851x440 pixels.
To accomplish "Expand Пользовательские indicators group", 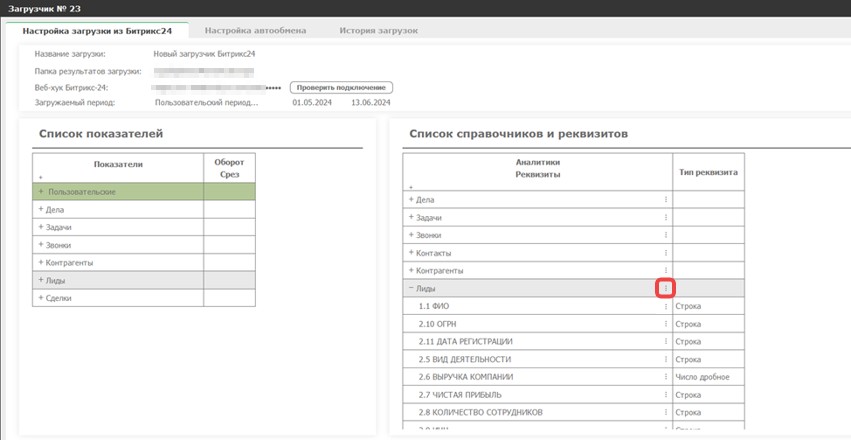I will point(41,192).
